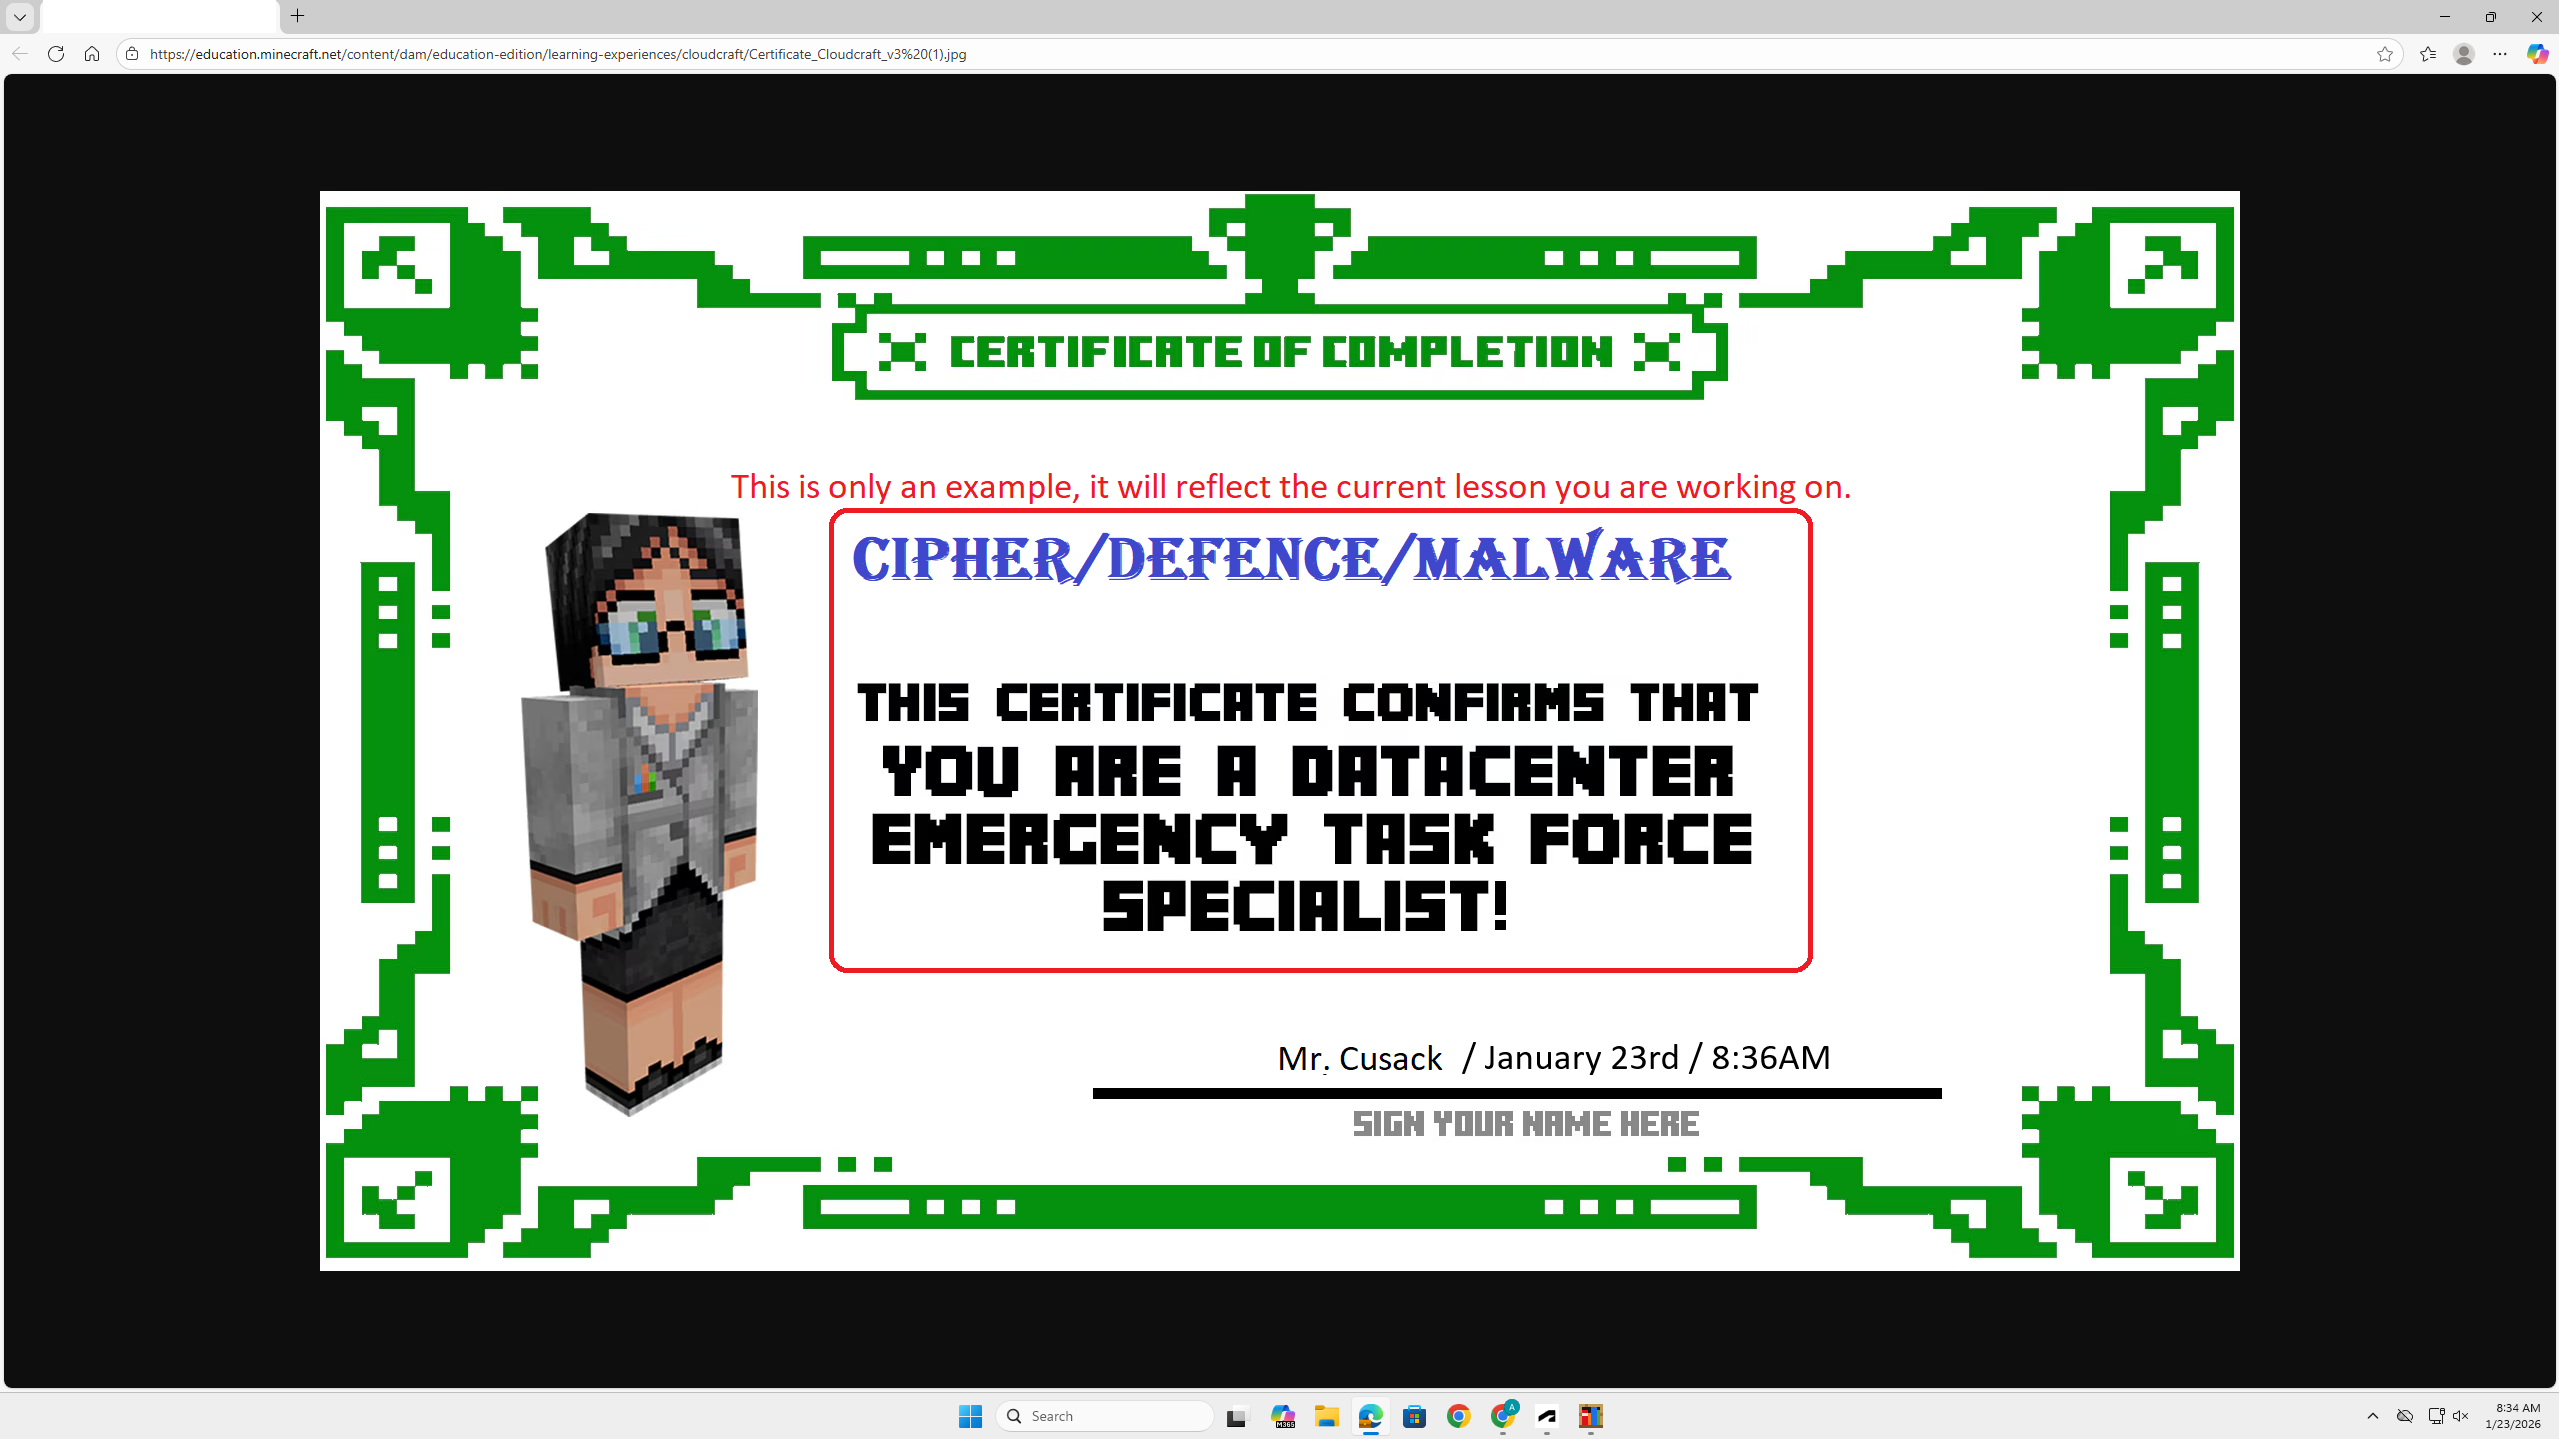Click the address bar URL
Screen dimensions: 2559x1439
tap(558, 54)
